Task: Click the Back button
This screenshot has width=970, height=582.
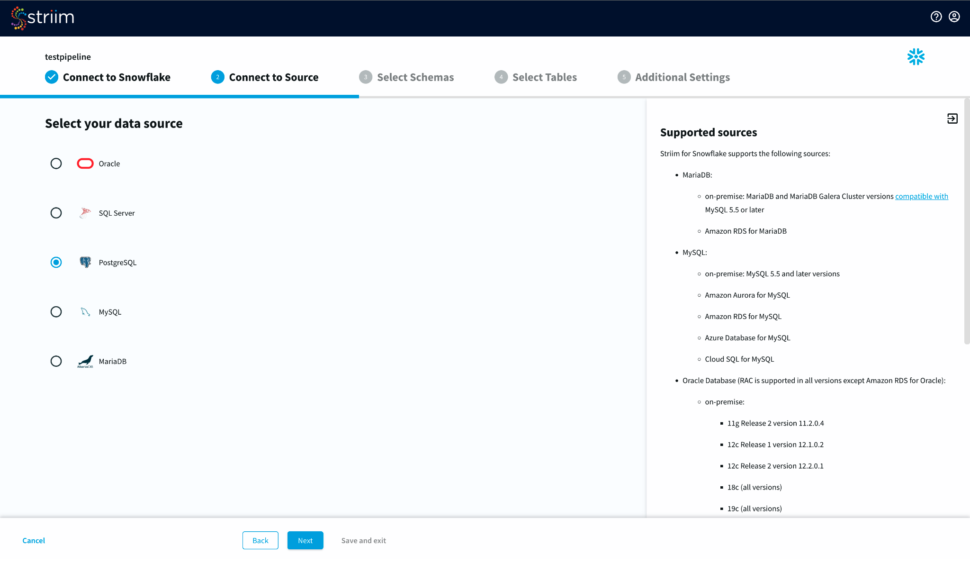Action: tap(260, 540)
